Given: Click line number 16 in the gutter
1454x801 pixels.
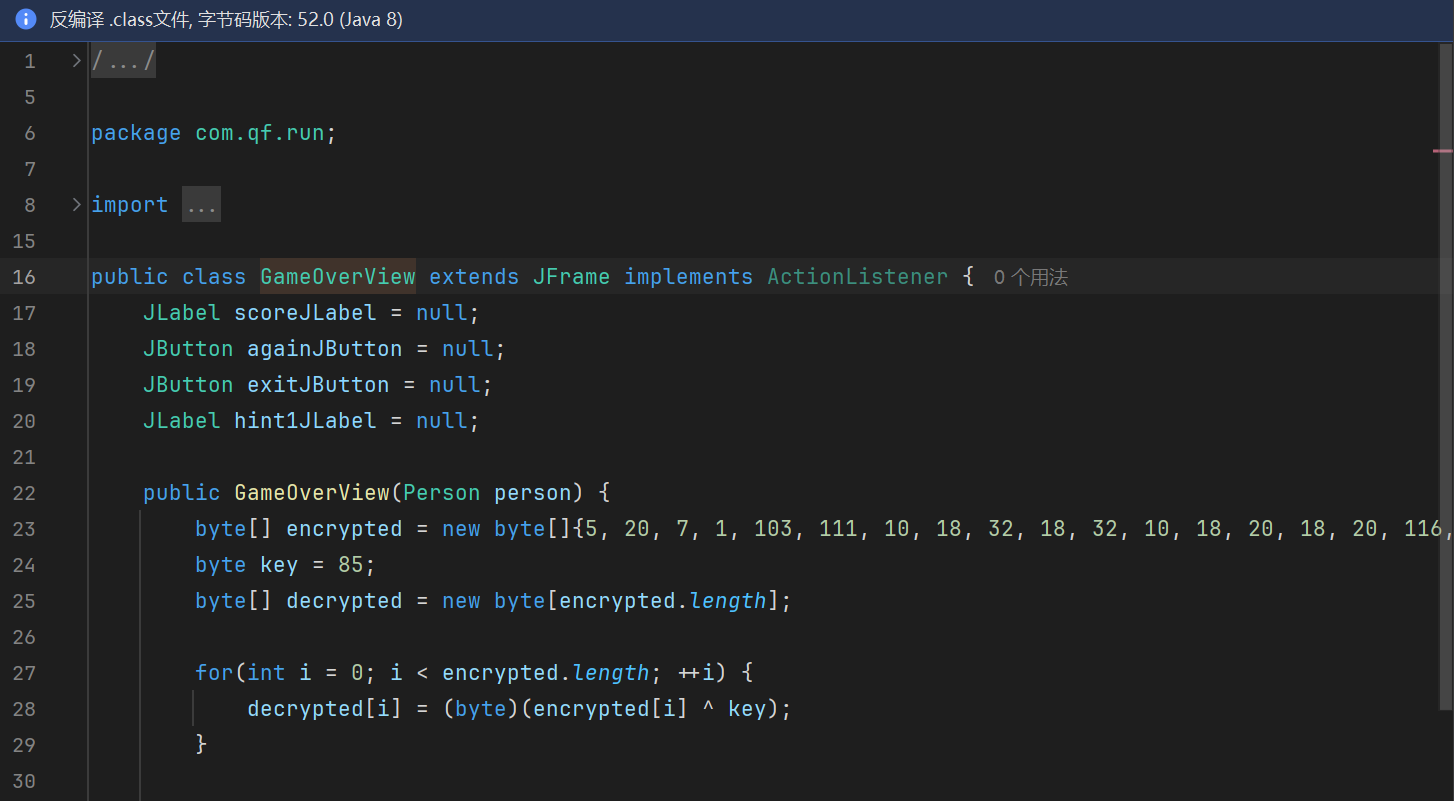Looking at the screenshot, I should [23, 277].
